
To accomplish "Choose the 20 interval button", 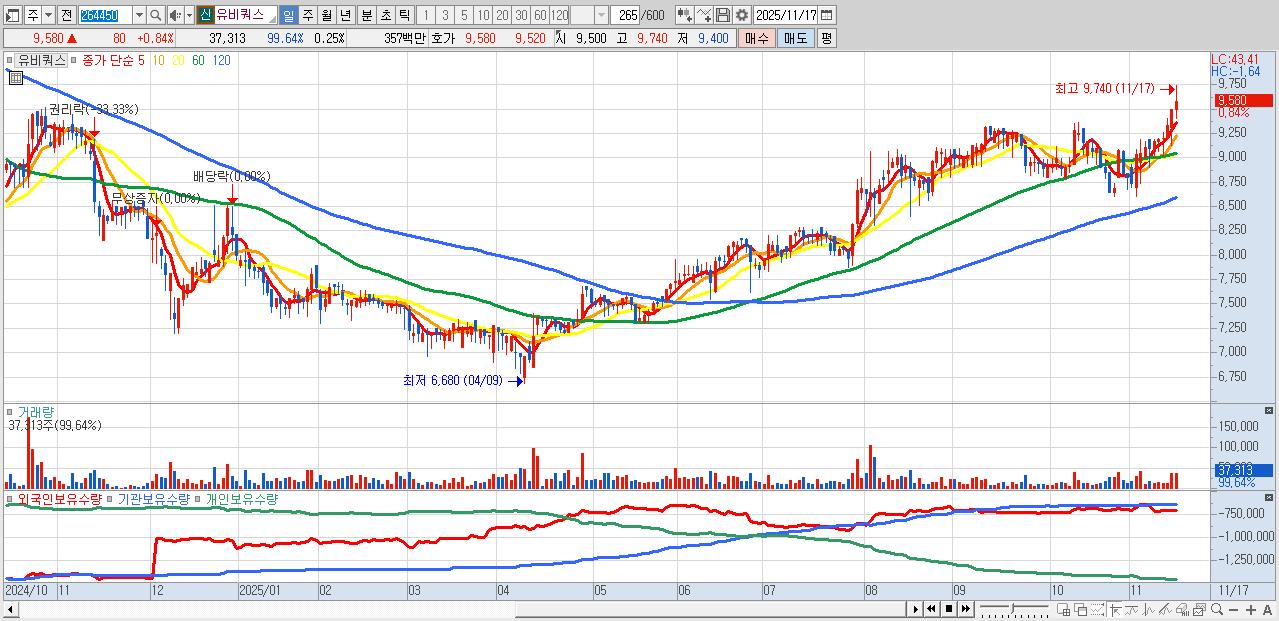I will [502, 15].
